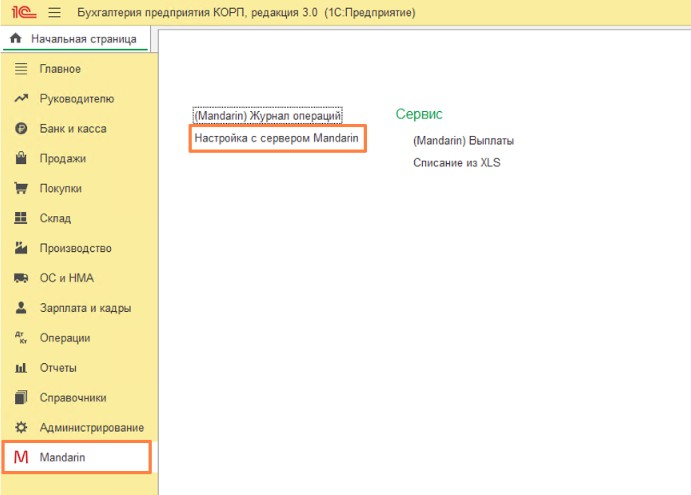Open the Руководителю section
The height and width of the screenshot is (495, 691).
click(x=79, y=98)
